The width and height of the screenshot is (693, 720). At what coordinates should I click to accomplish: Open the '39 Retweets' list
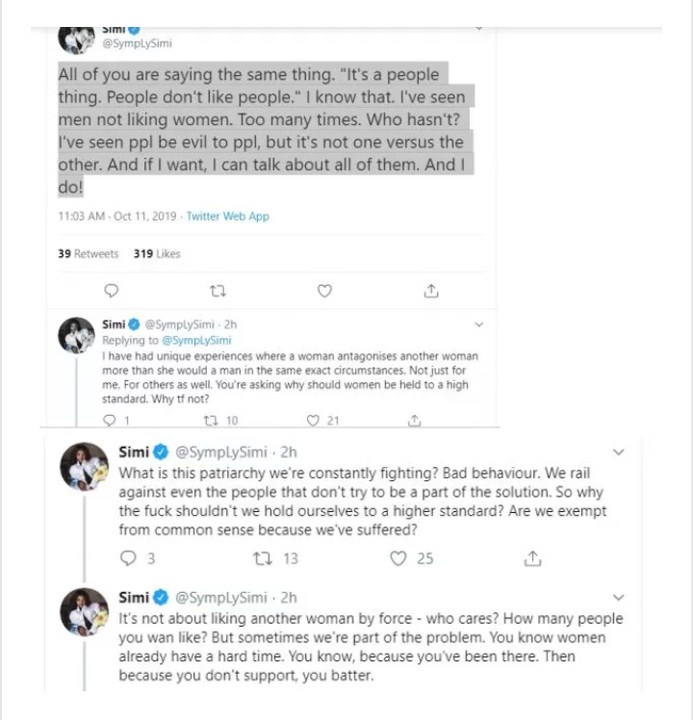[x=88, y=254]
